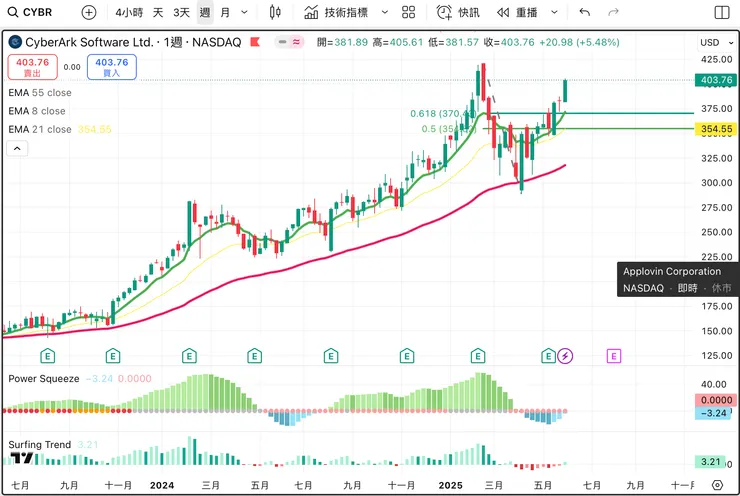Open the earnings marker near 三月 2025
Screen dimensions: 740x496
478,356
